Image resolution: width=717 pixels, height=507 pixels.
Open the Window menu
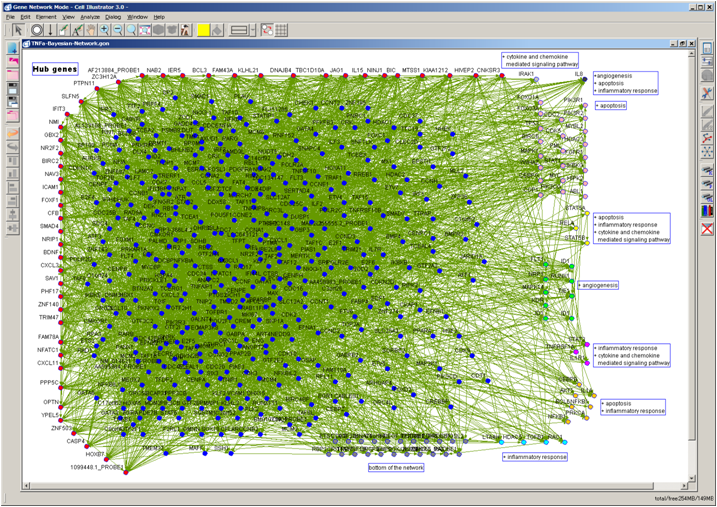tap(138, 17)
